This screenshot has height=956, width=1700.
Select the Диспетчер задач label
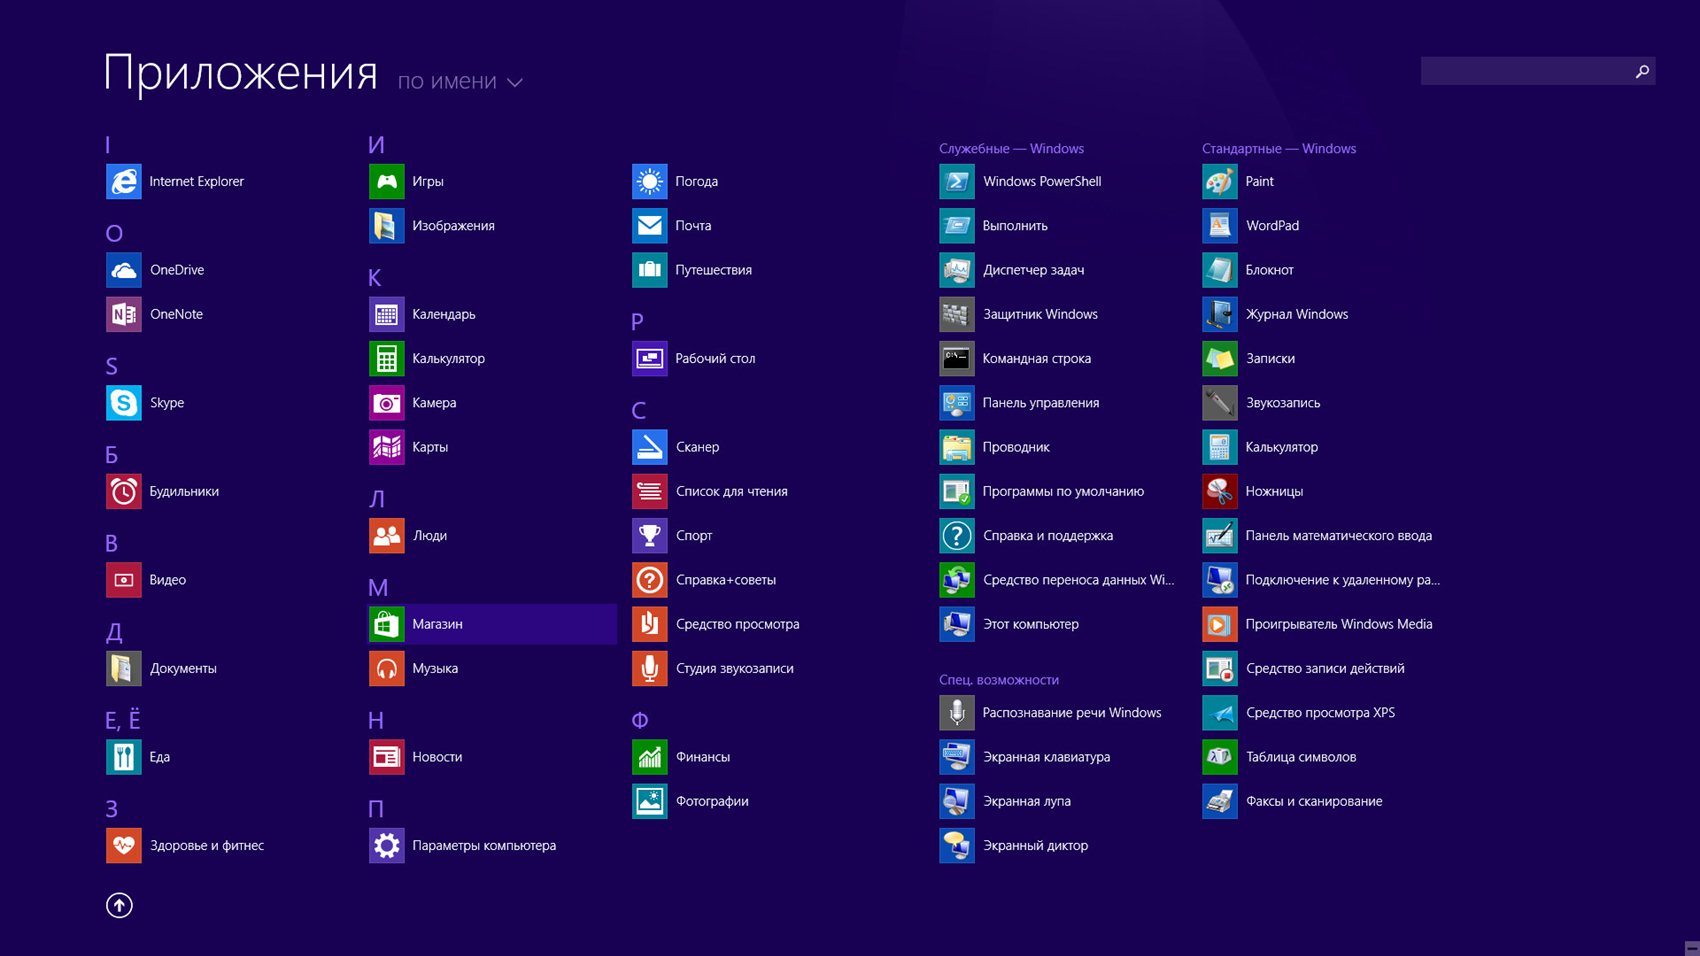pyautogui.click(x=1033, y=270)
